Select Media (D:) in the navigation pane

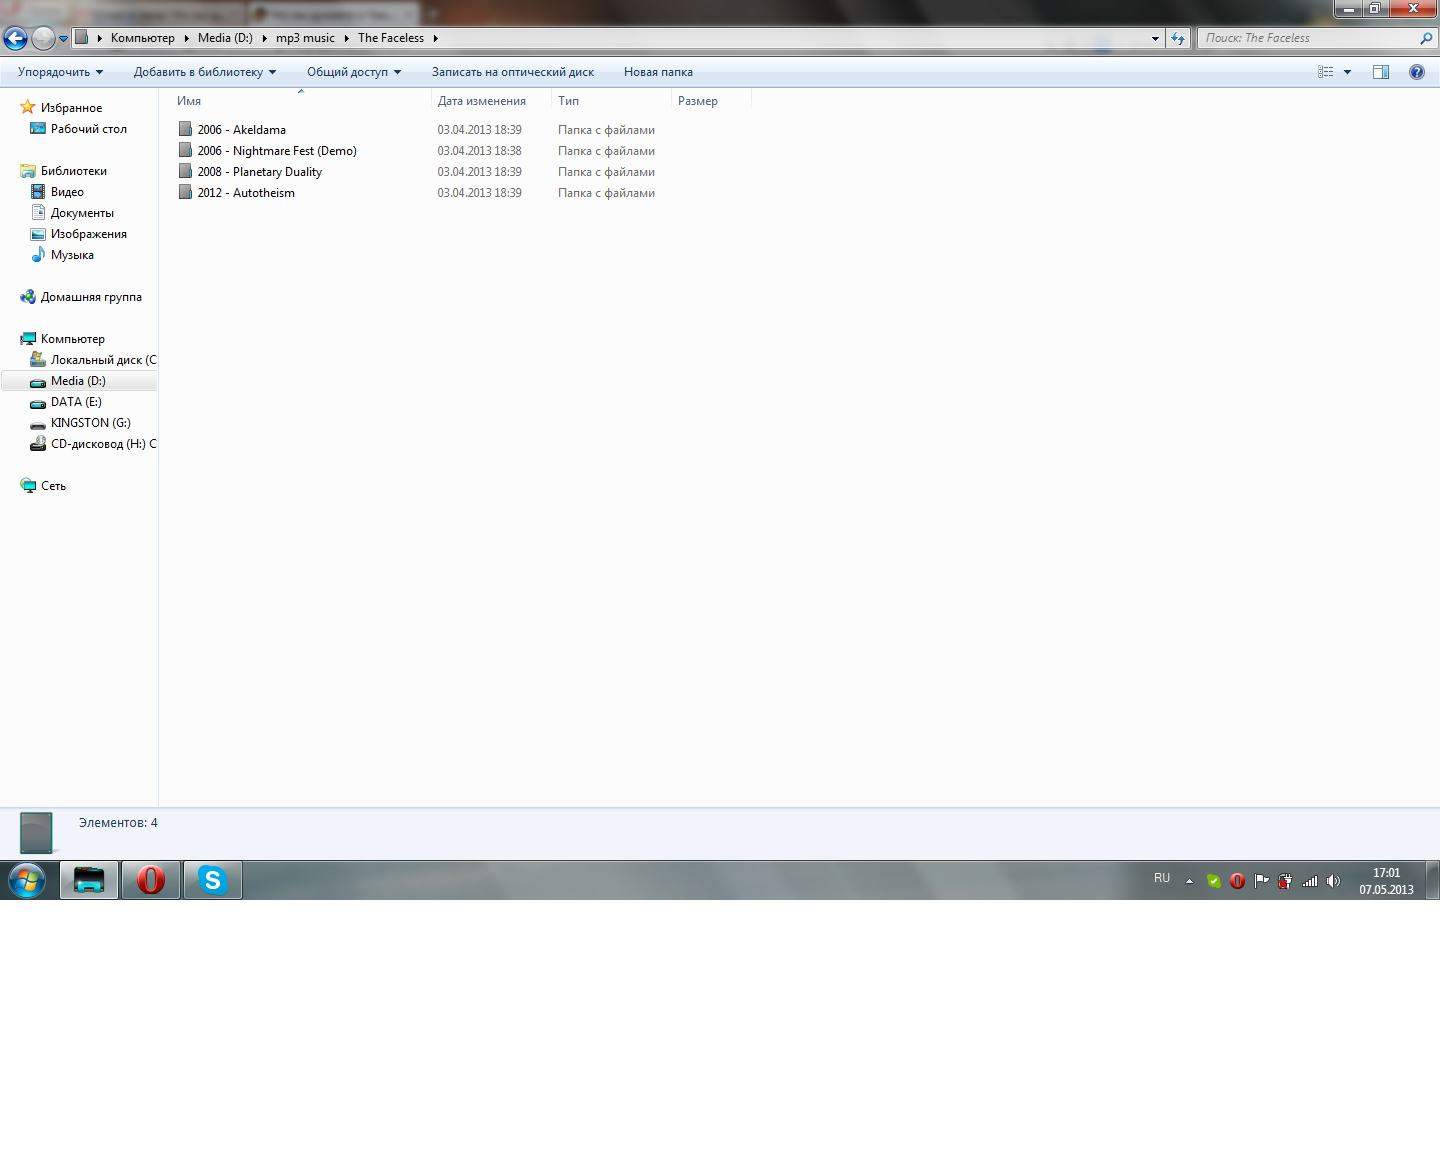point(78,381)
